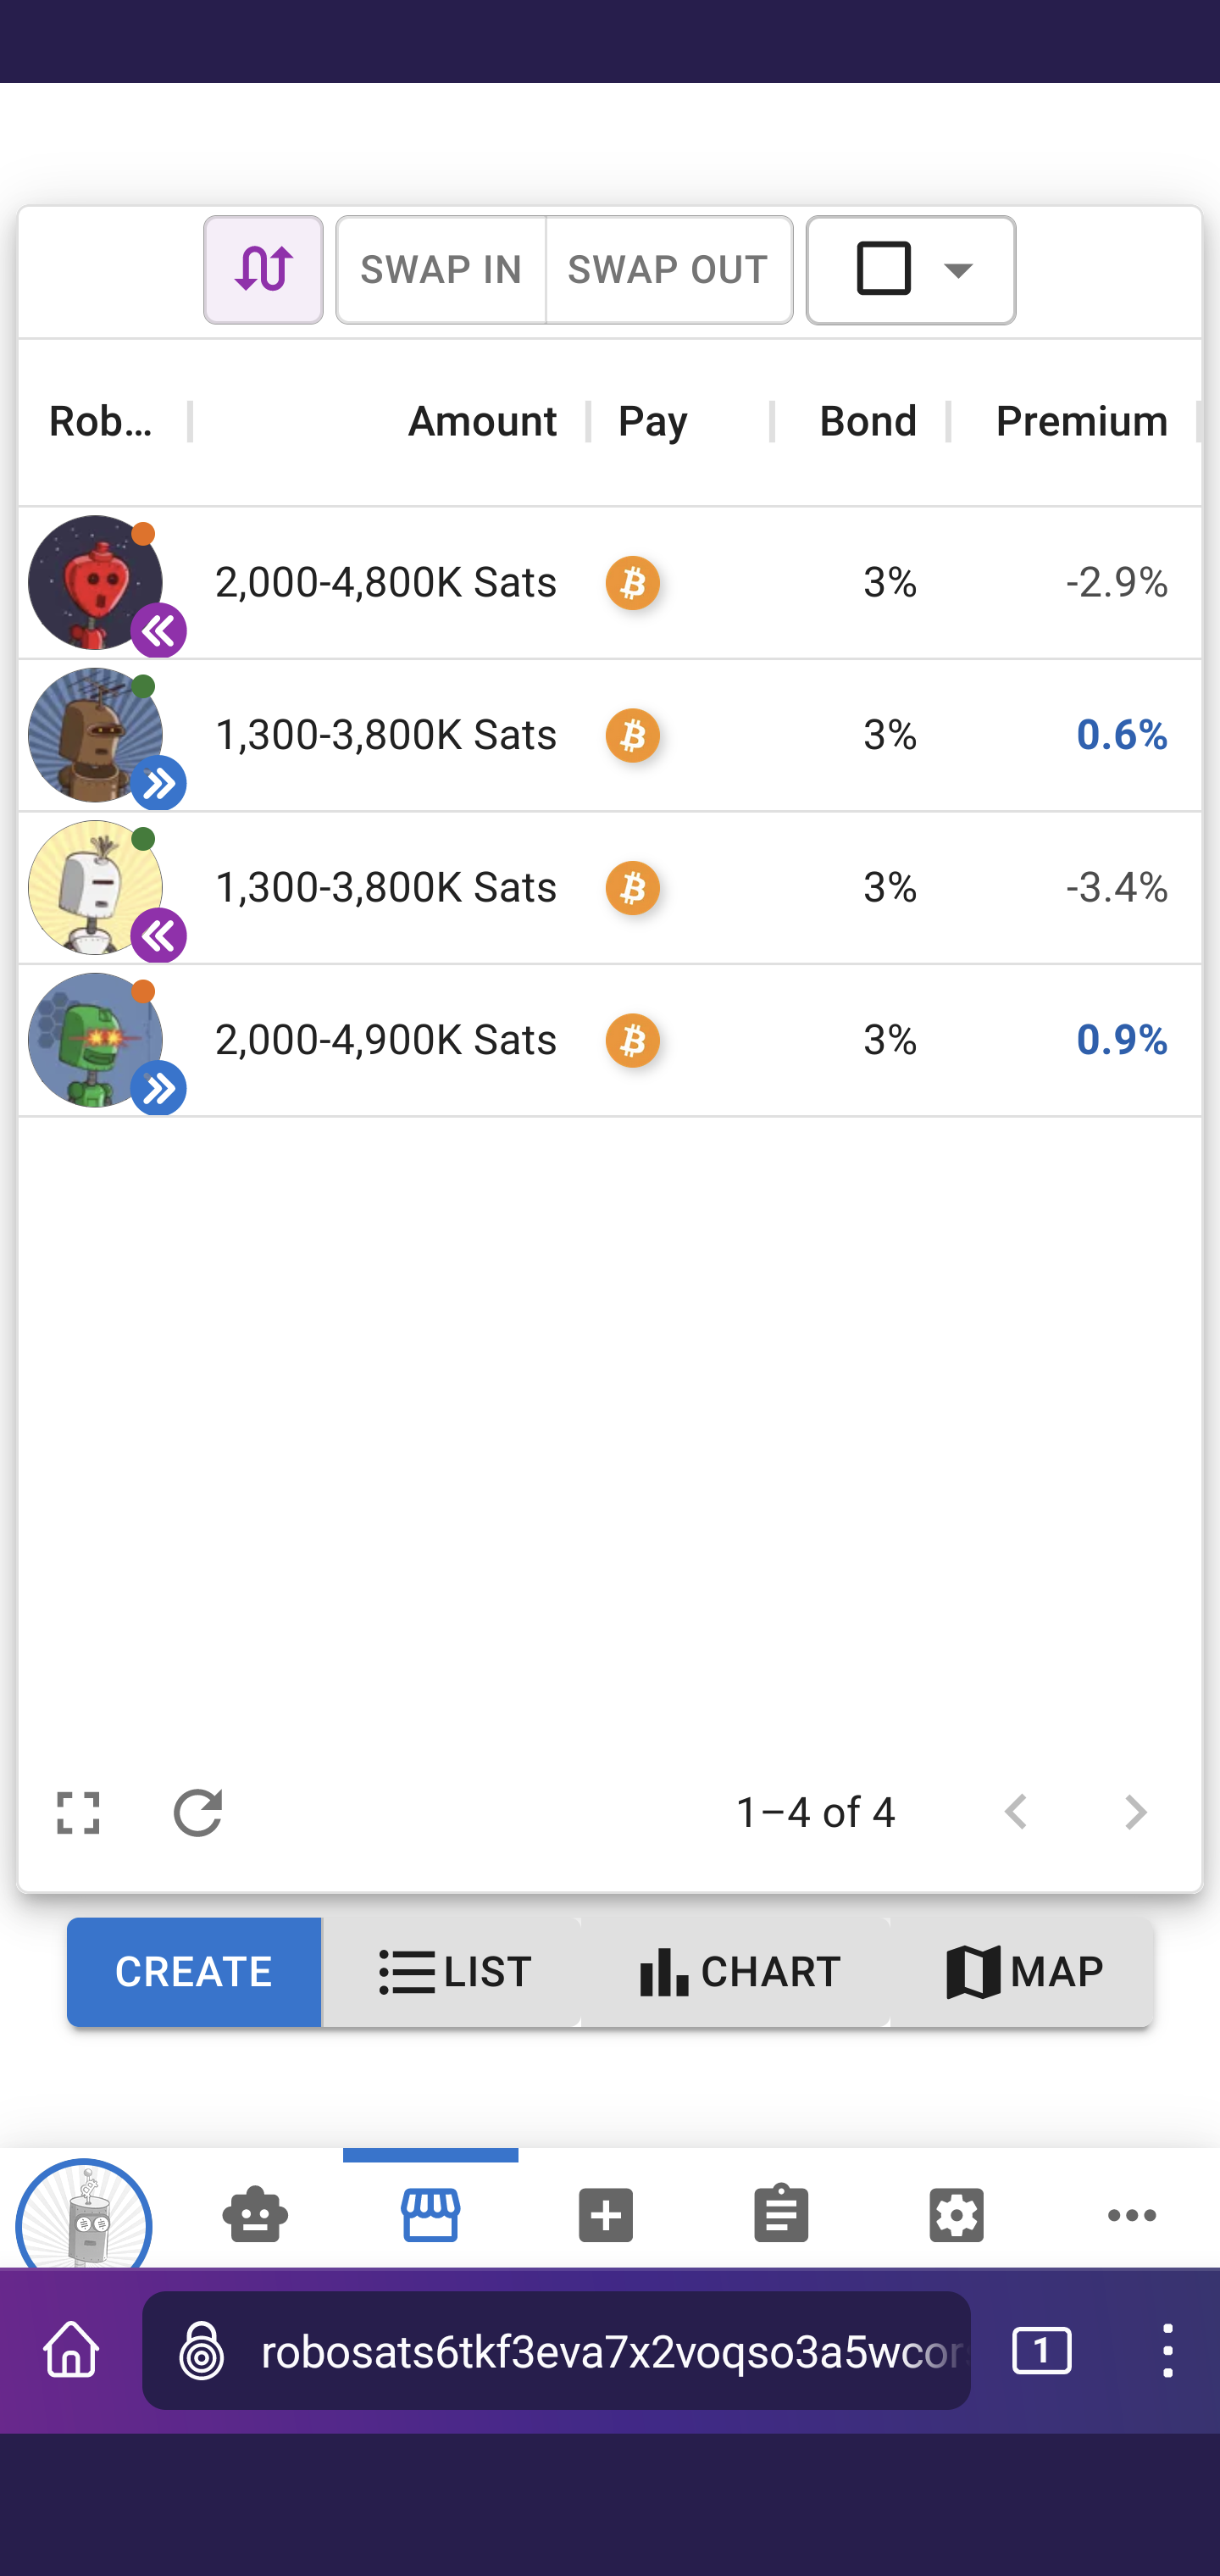Click the Premium column header to sort
This screenshot has width=1220, height=2576.
[1080, 421]
